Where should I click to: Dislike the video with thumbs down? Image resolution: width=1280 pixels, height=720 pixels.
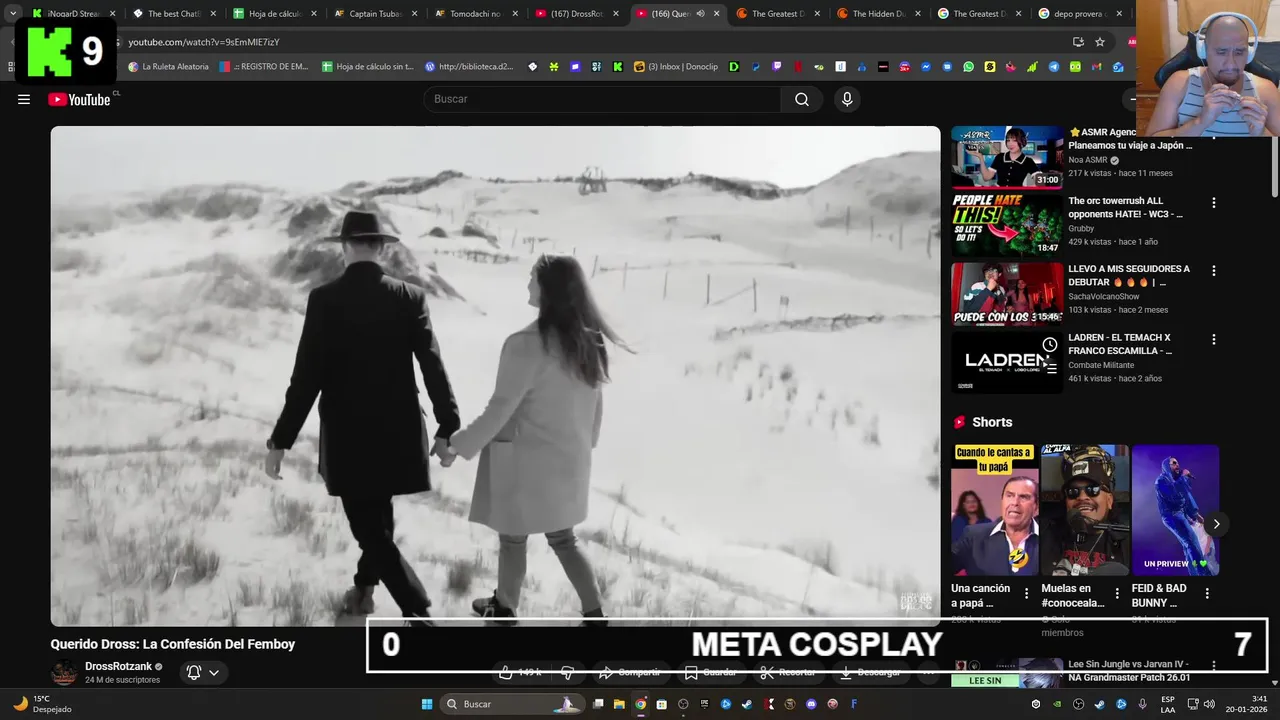(x=567, y=673)
